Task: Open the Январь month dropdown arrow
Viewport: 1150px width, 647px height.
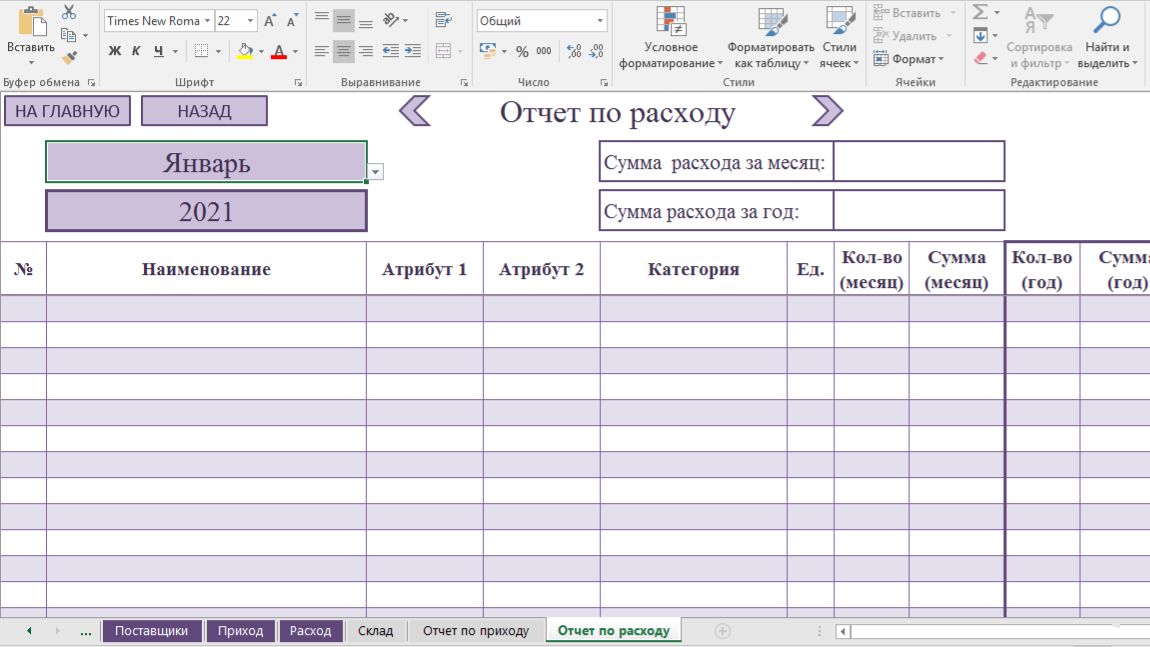Action: pyautogui.click(x=375, y=172)
